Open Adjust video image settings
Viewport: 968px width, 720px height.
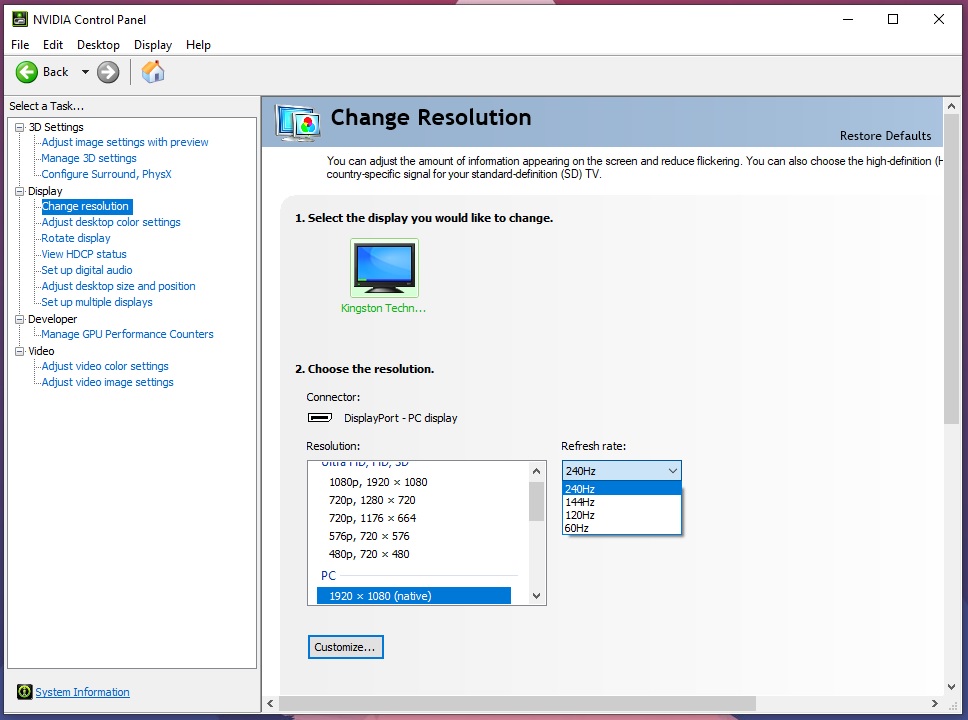click(x=107, y=382)
